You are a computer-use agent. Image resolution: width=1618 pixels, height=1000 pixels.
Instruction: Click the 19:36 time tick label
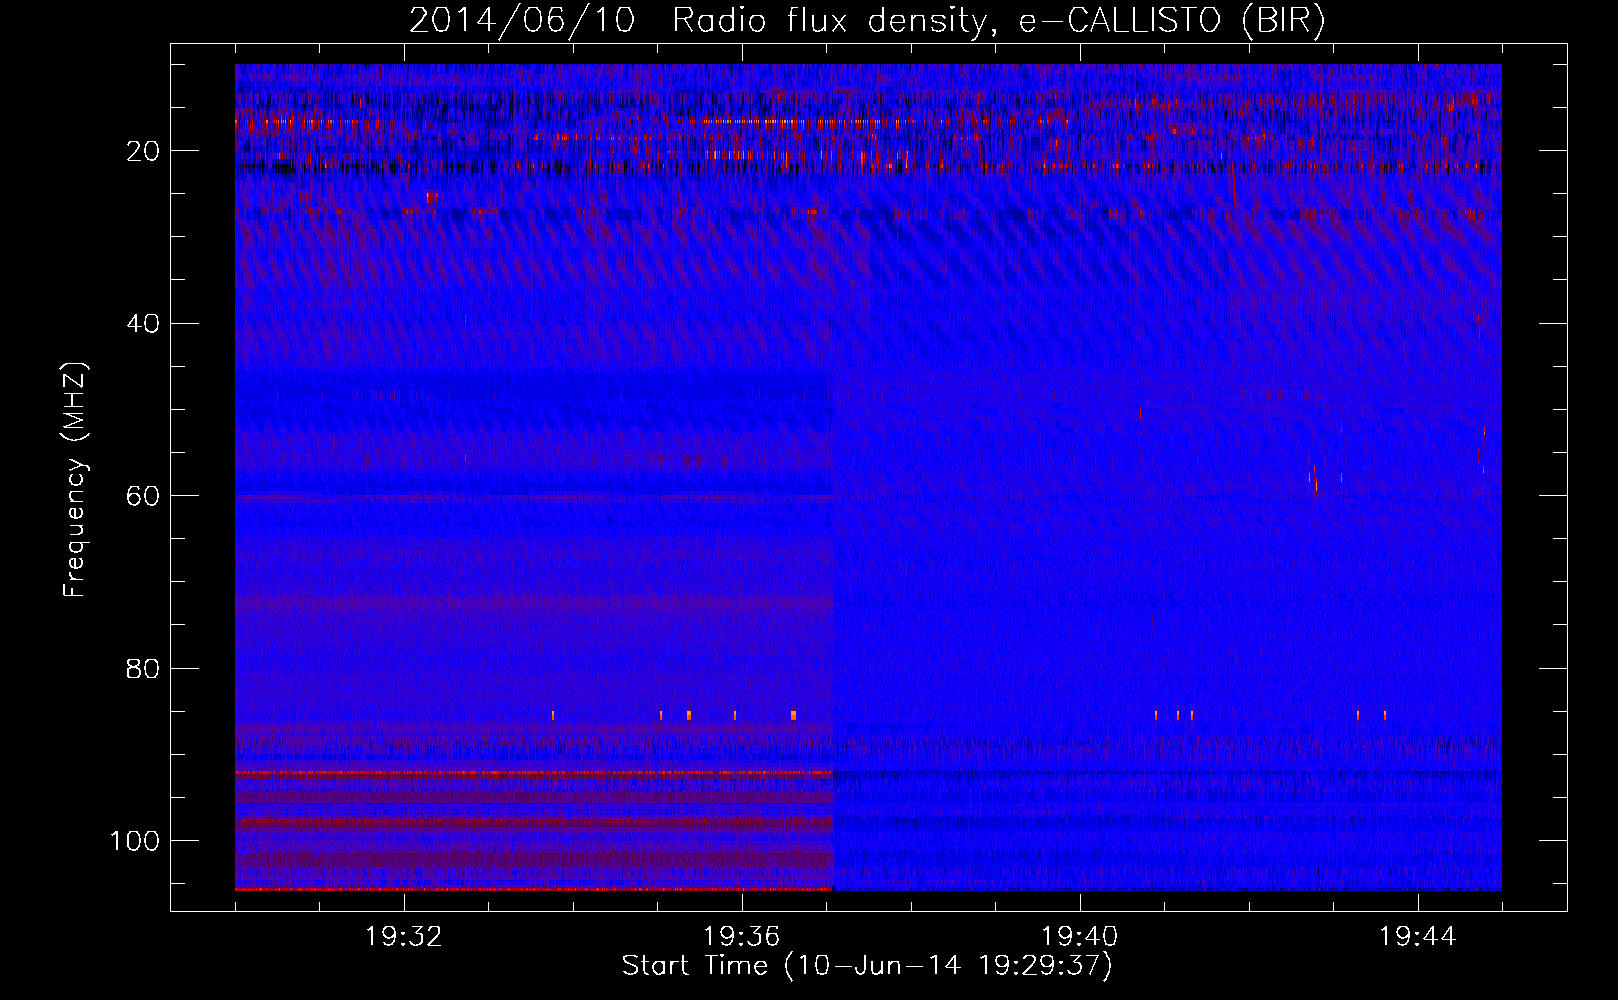pyautogui.click(x=742, y=937)
